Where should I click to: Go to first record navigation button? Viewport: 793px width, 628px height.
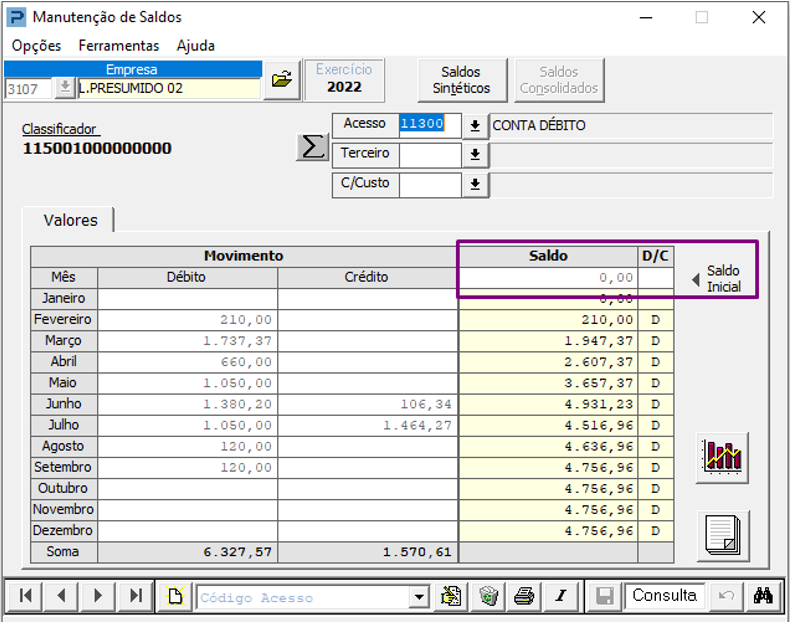pyautogui.click(x=25, y=596)
